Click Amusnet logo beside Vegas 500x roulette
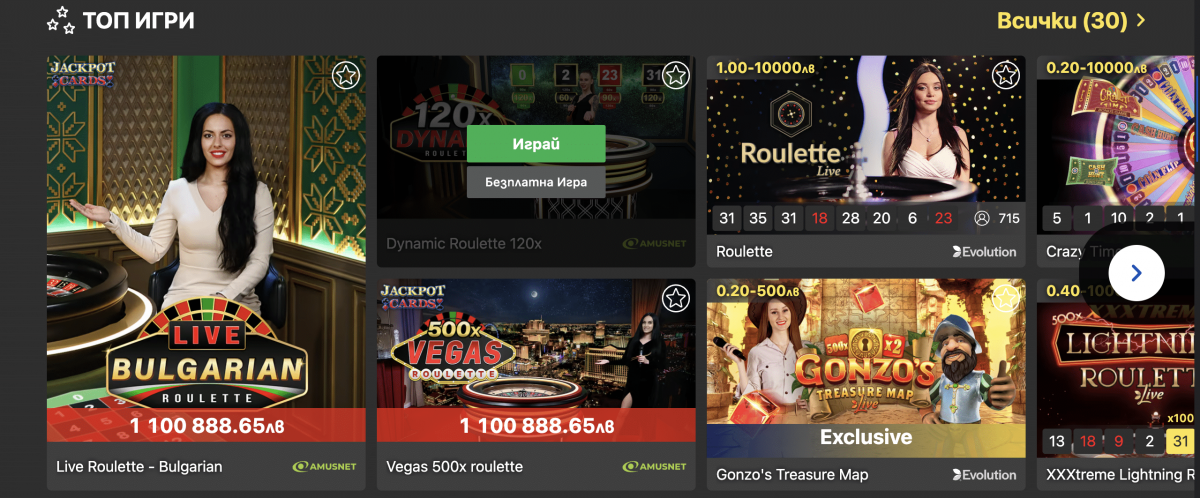Viewport: 1200px width, 498px height. [x=654, y=467]
